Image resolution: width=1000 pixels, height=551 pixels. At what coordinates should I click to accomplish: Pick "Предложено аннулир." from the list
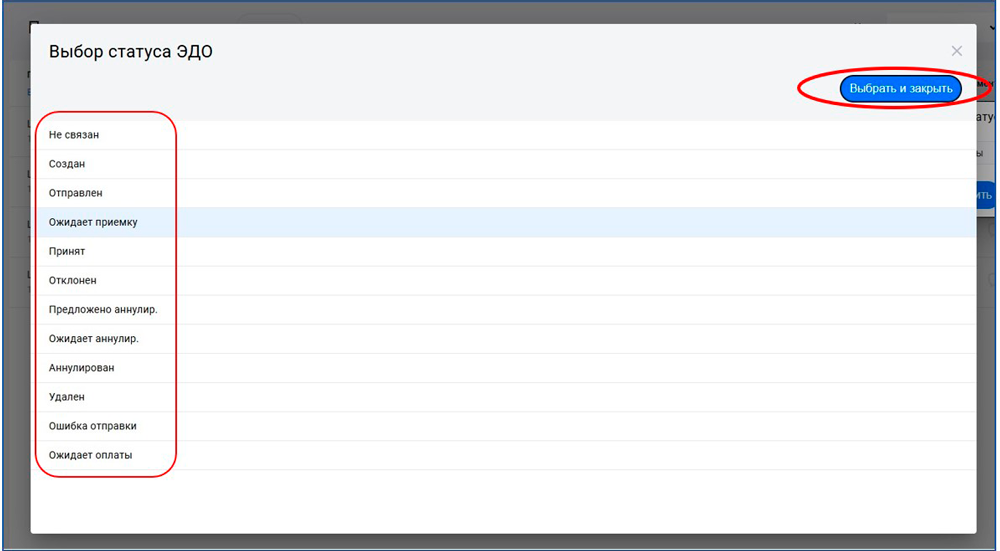[x=103, y=310]
